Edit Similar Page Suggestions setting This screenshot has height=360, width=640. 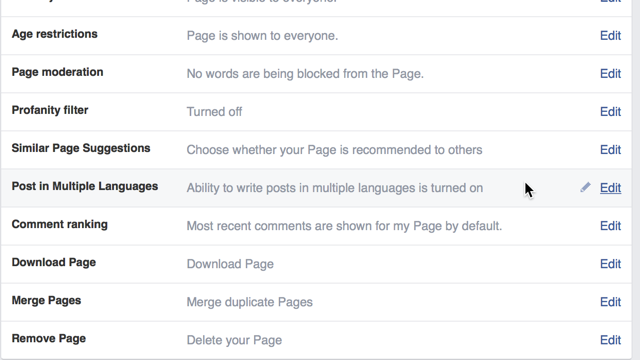click(x=610, y=150)
